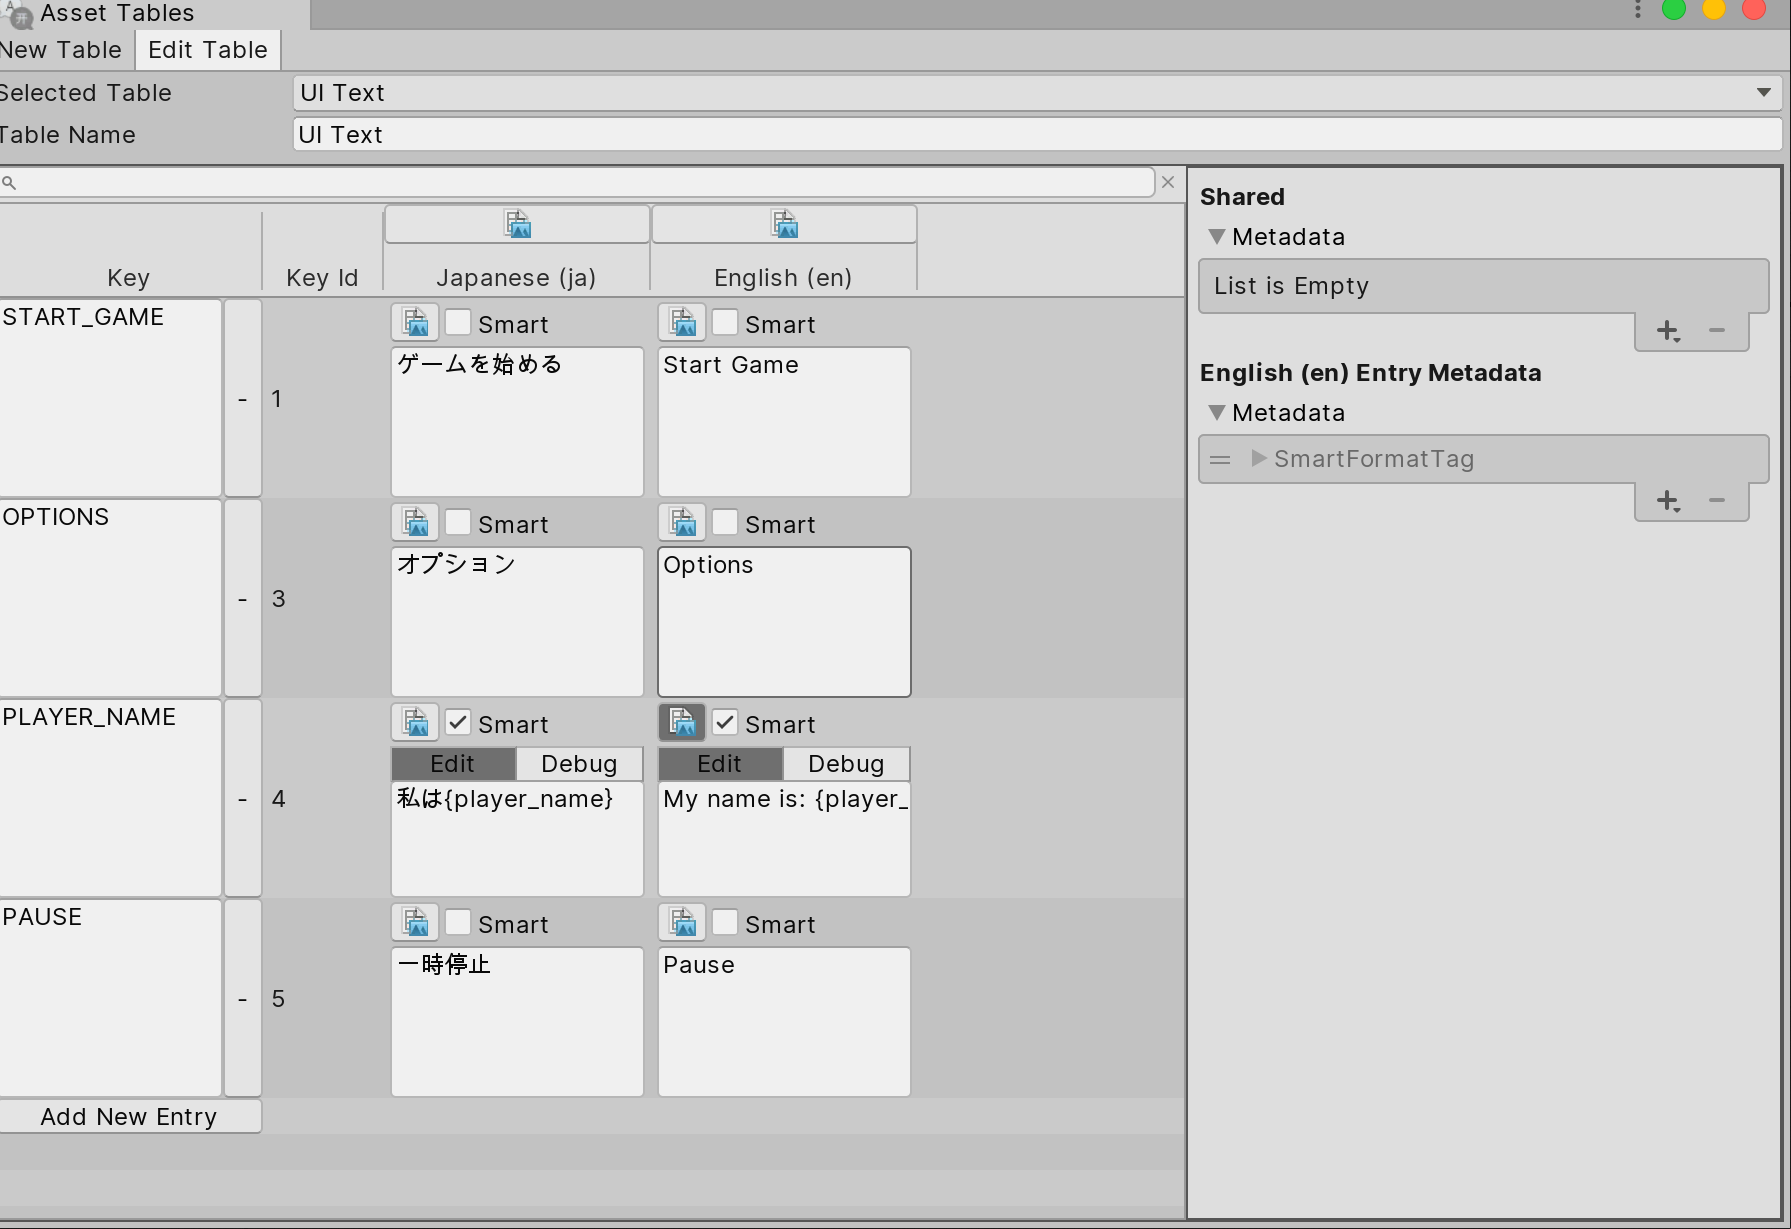Click the English column header translate icon
The width and height of the screenshot is (1791, 1229).
point(783,223)
